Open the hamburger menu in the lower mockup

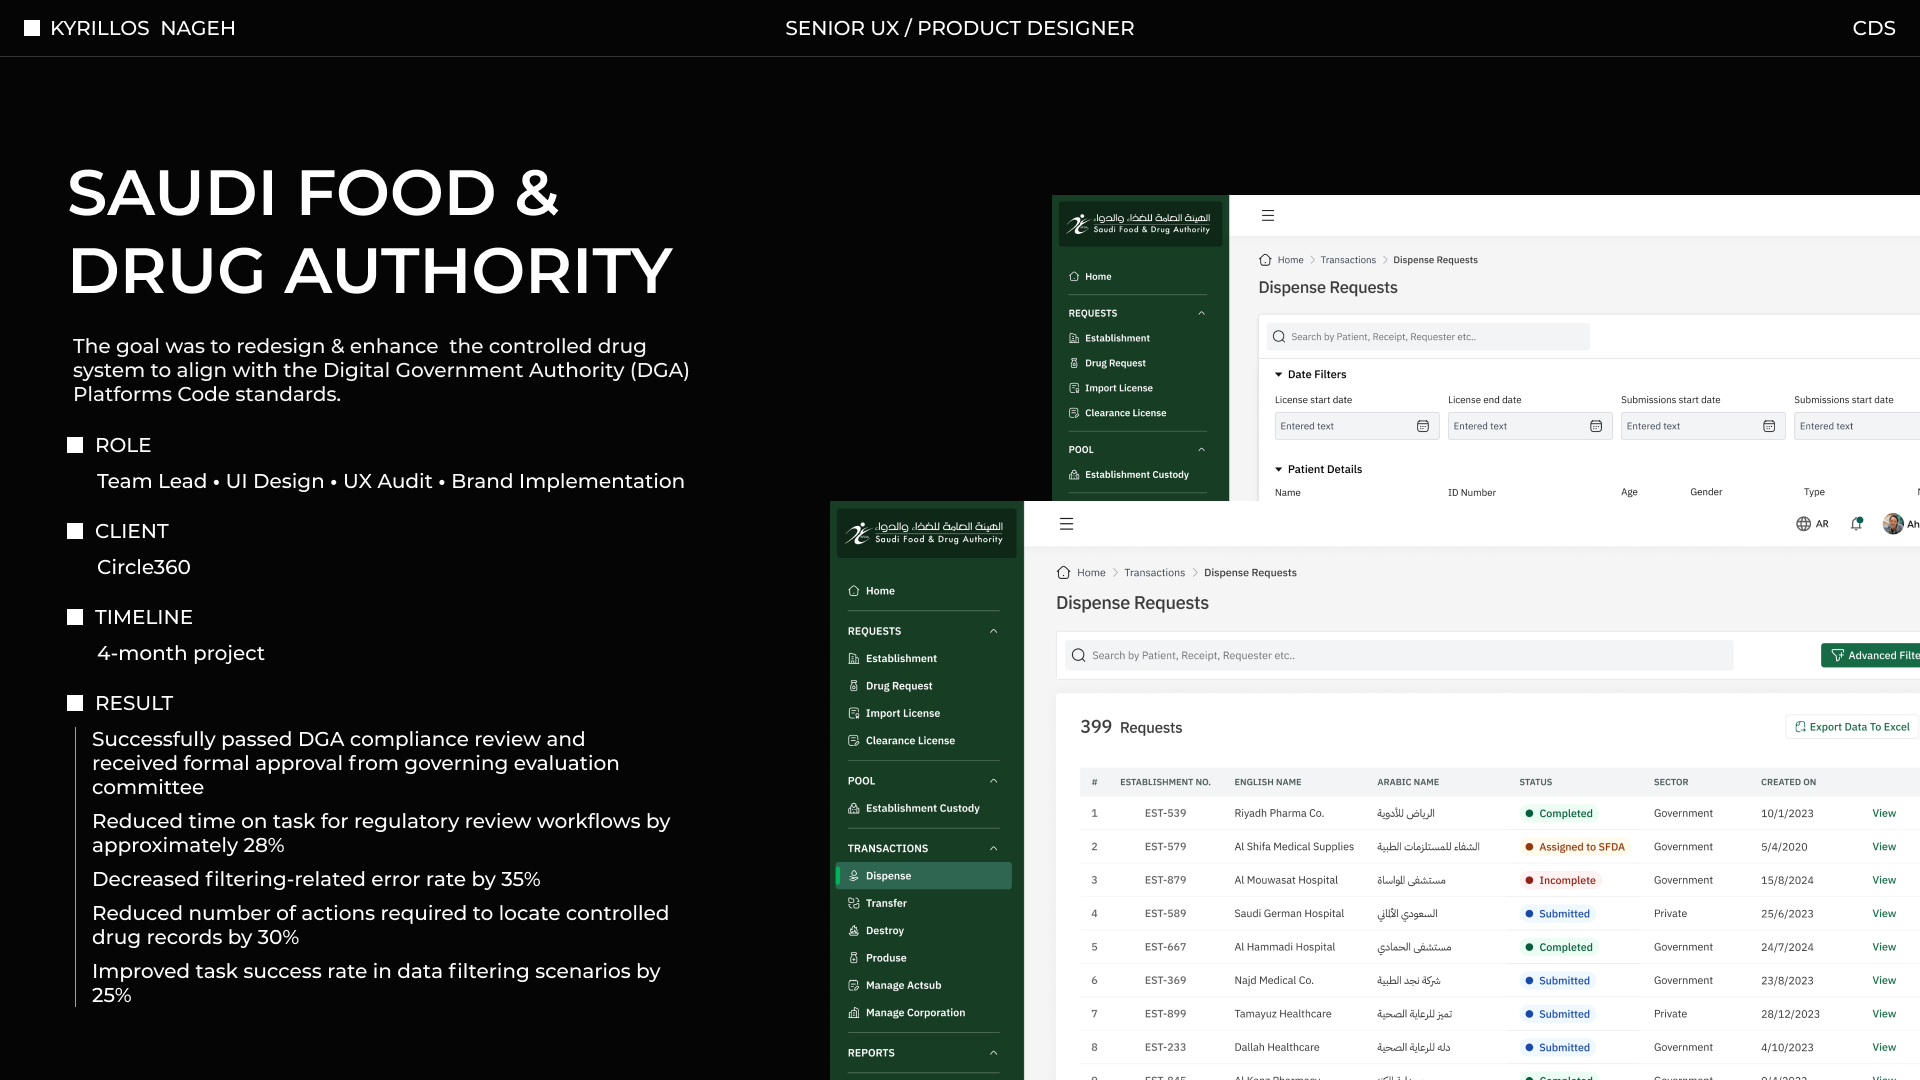1067,524
